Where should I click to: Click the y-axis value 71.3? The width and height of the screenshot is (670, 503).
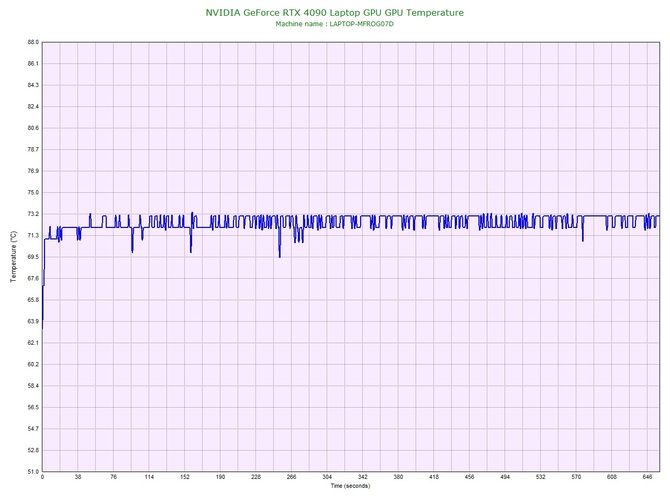33,235
